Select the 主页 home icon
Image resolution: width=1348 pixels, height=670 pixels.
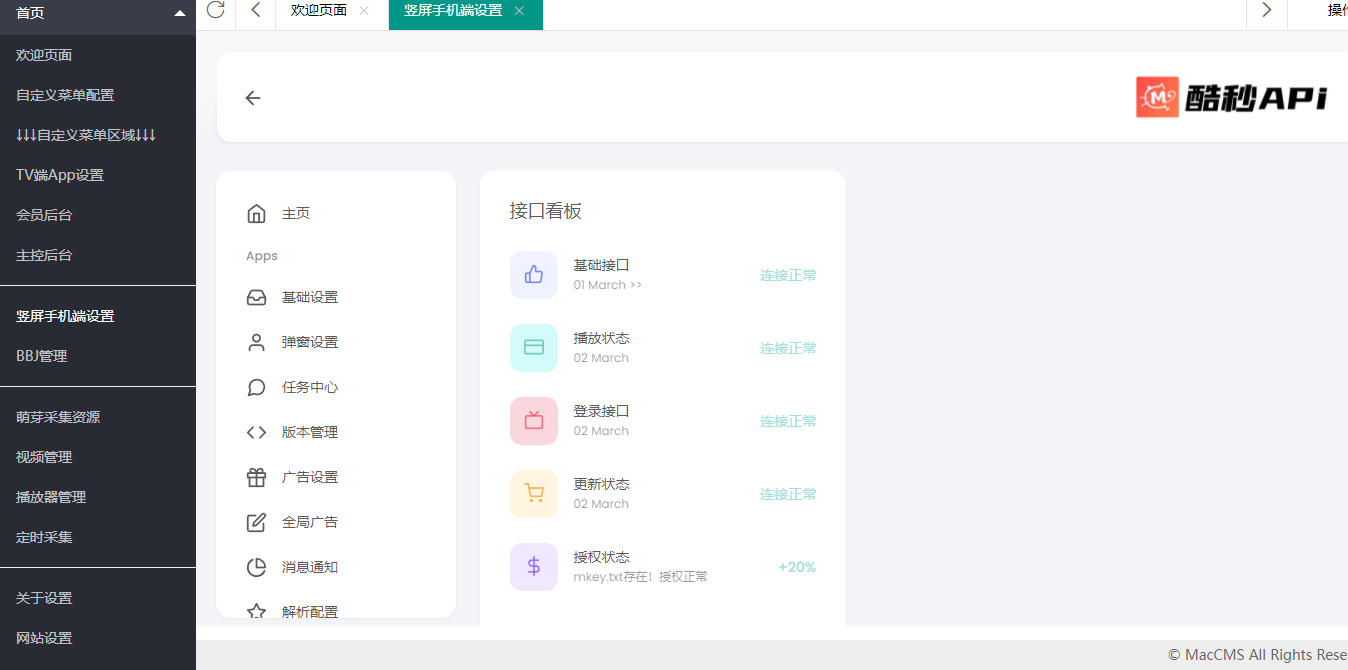coord(255,212)
